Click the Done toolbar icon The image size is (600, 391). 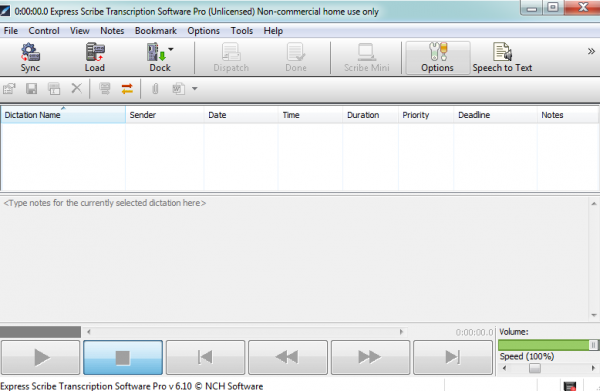tap(296, 58)
